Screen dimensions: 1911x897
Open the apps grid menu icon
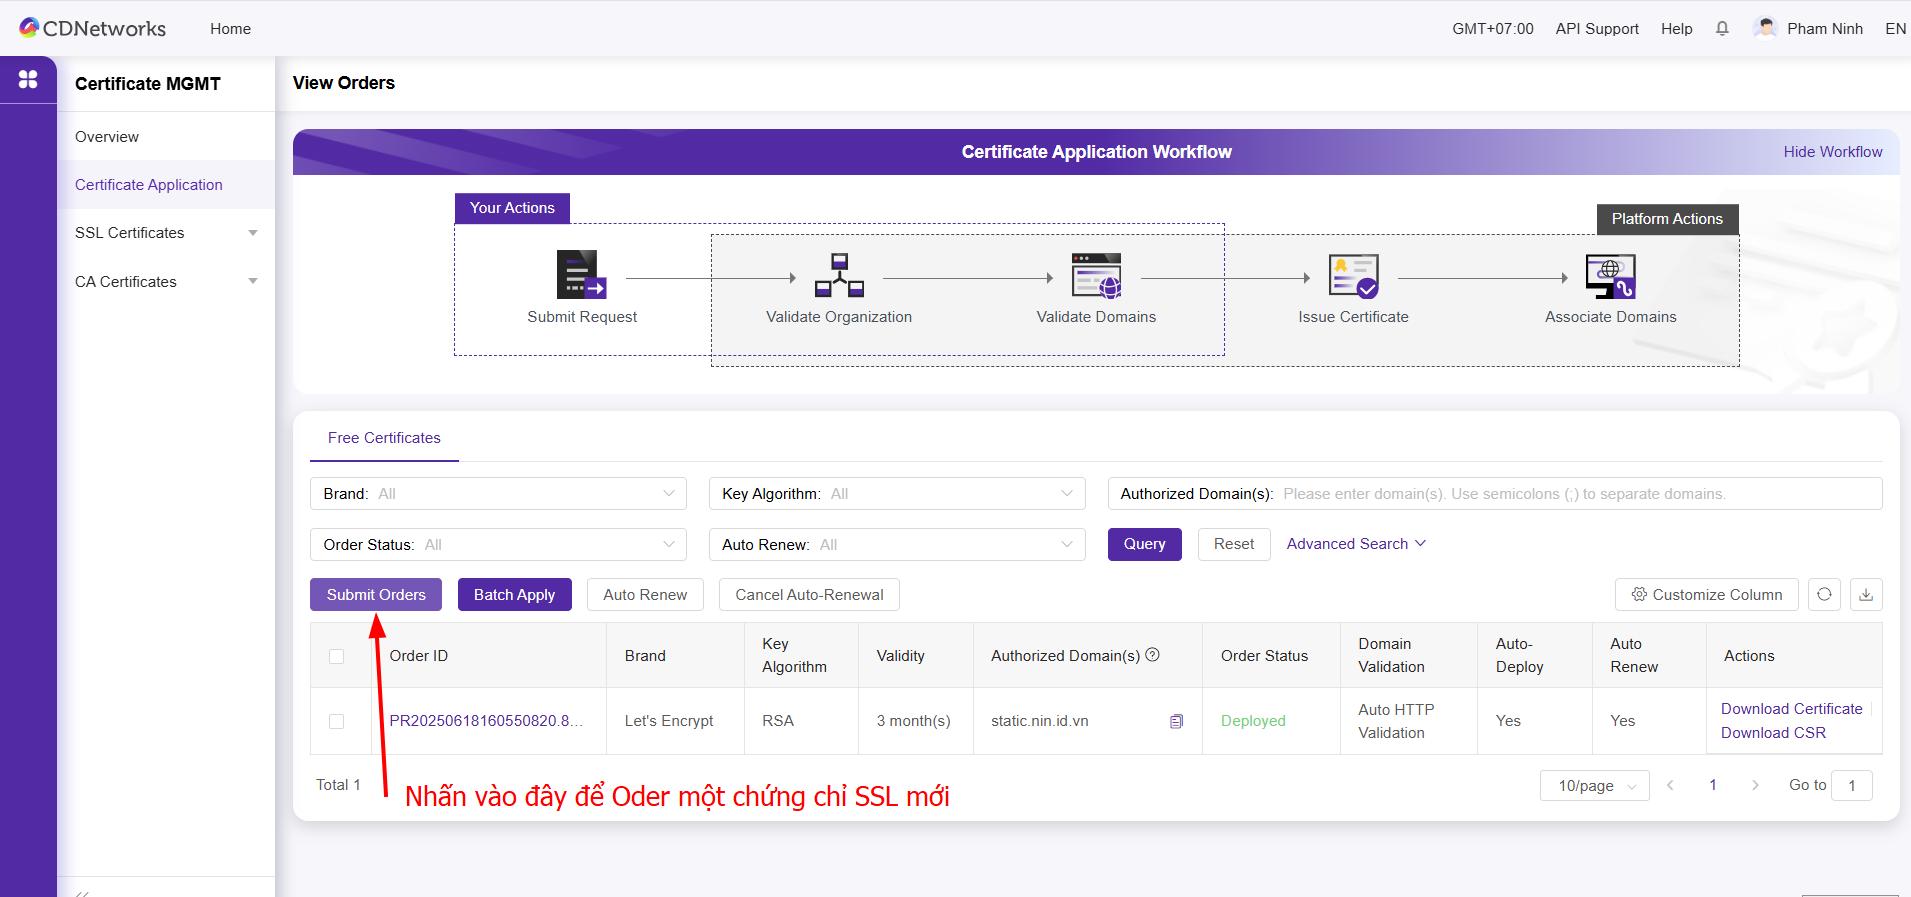click(x=28, y=79)
